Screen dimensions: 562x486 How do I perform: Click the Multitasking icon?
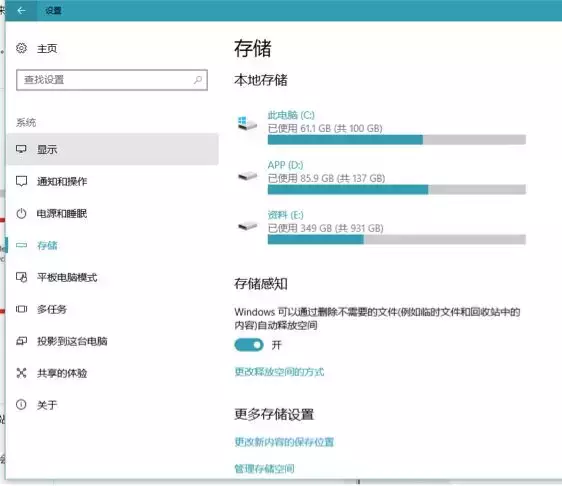point(22,309)
